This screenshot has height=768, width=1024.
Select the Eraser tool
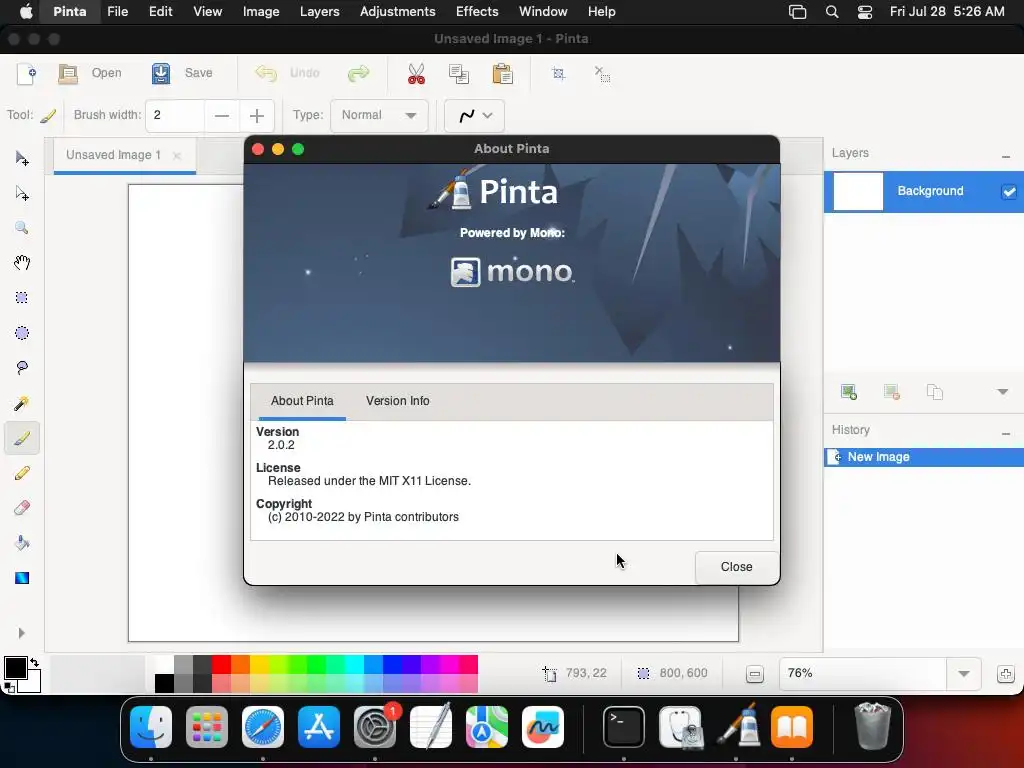[x=22, y=508]
